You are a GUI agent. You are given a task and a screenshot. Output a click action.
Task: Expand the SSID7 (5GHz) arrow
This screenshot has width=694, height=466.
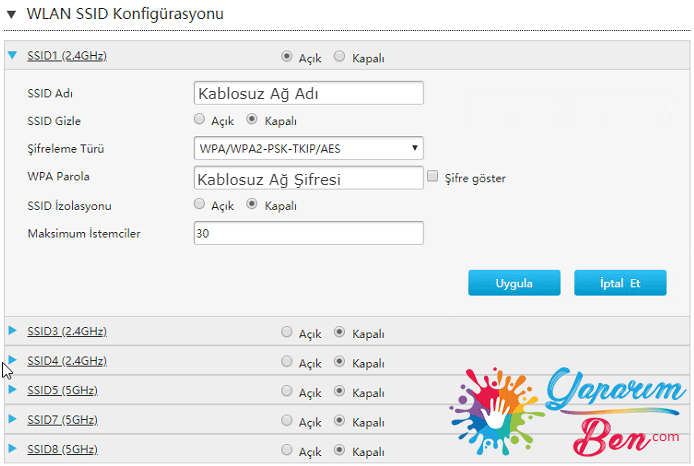[13, 420]
